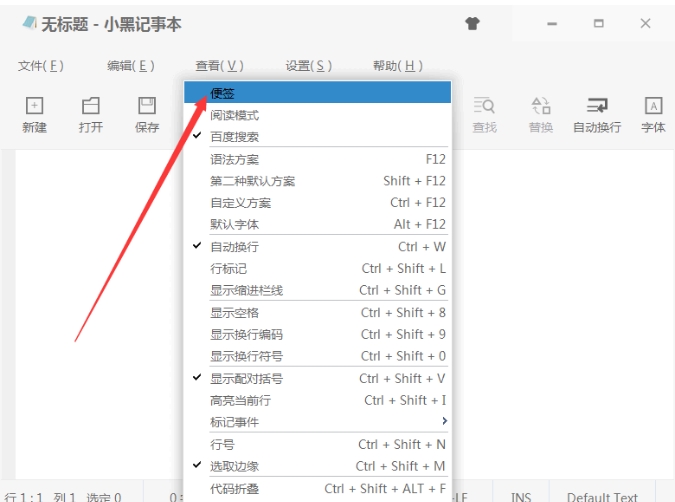Image resolution: width=675 pixels, height=502 pixels.
Task: Click the notepad app icon in title bar
Action: 29,22
